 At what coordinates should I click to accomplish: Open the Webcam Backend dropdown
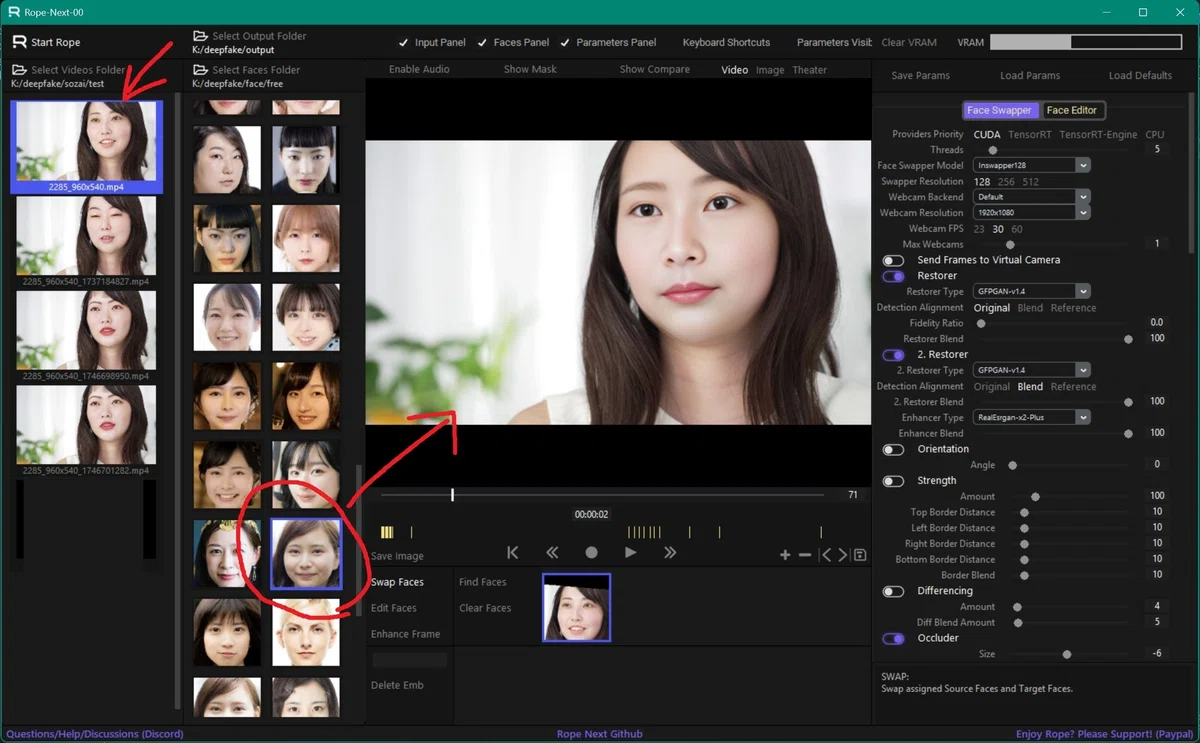pyautogui.click(x=1031, y=197)
